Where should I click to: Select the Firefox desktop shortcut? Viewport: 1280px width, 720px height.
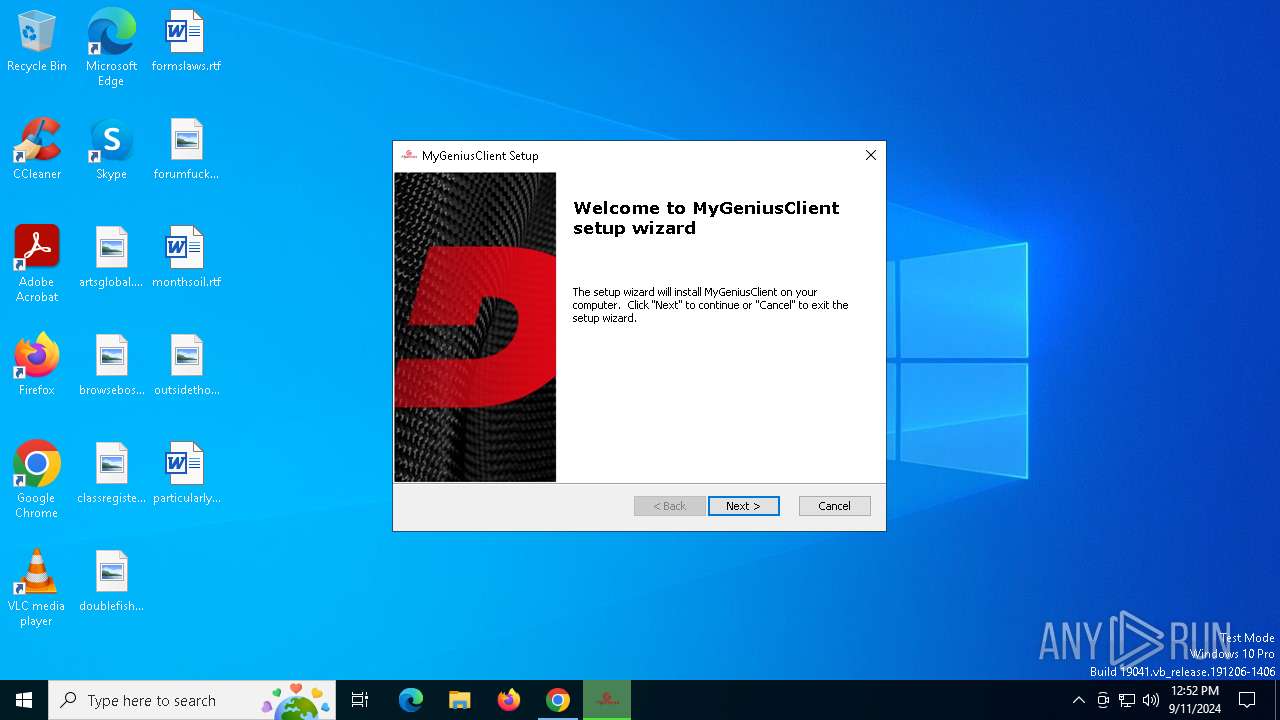pos(37,365)
